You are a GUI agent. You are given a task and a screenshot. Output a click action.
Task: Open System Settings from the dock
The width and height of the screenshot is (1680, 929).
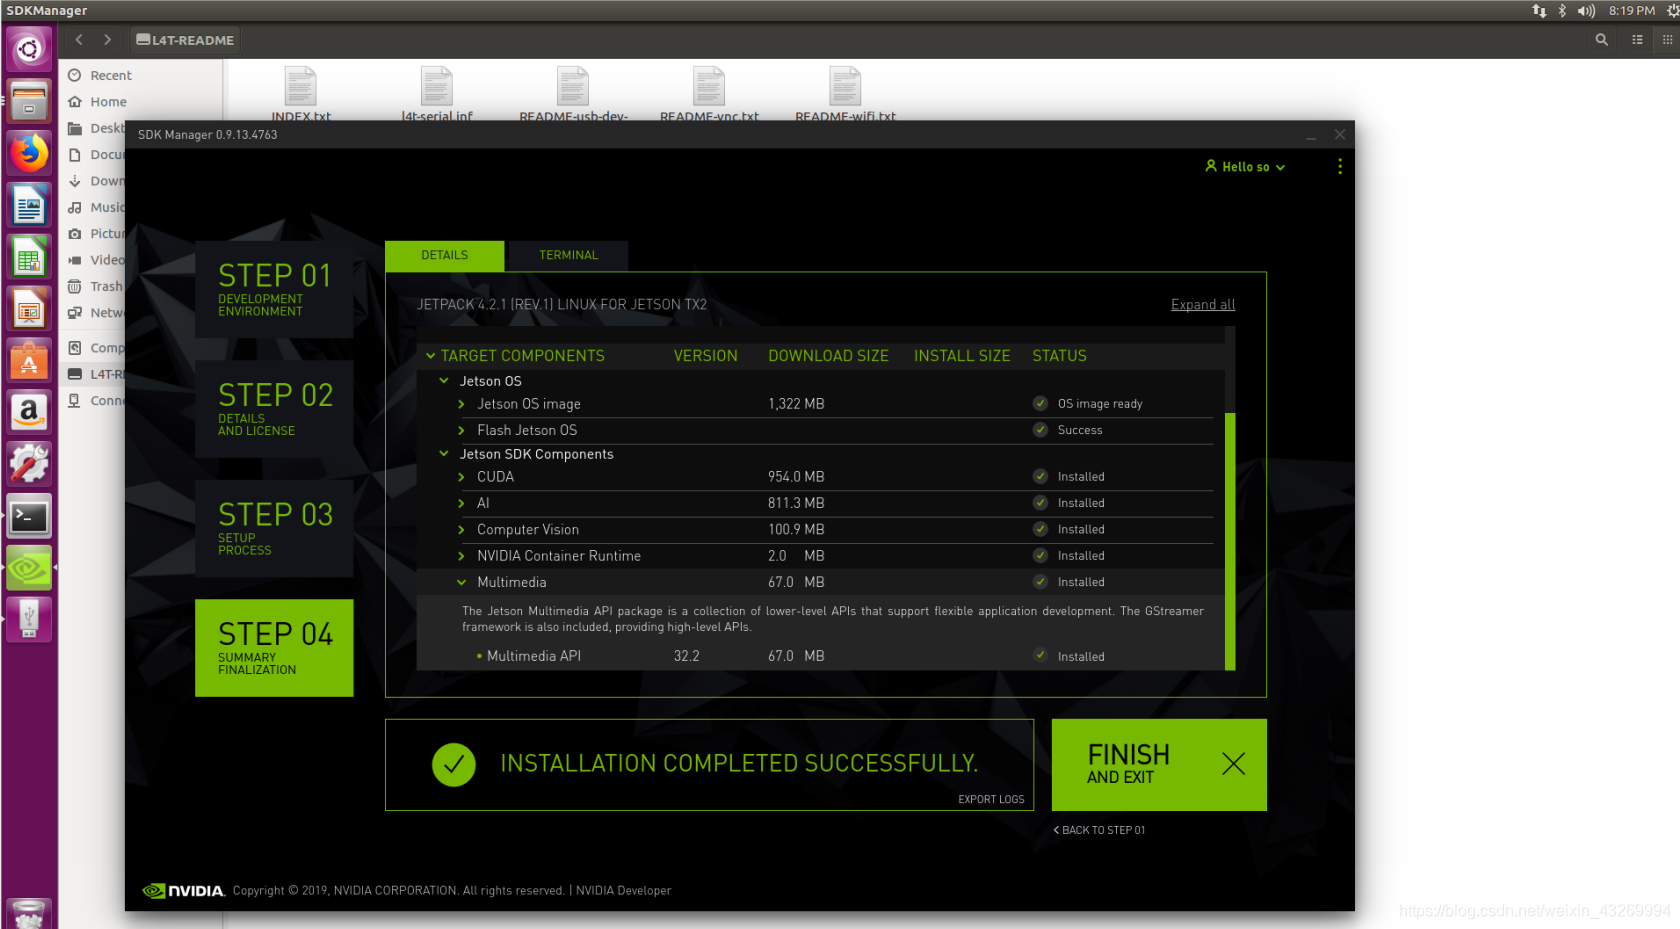(29, 465)
